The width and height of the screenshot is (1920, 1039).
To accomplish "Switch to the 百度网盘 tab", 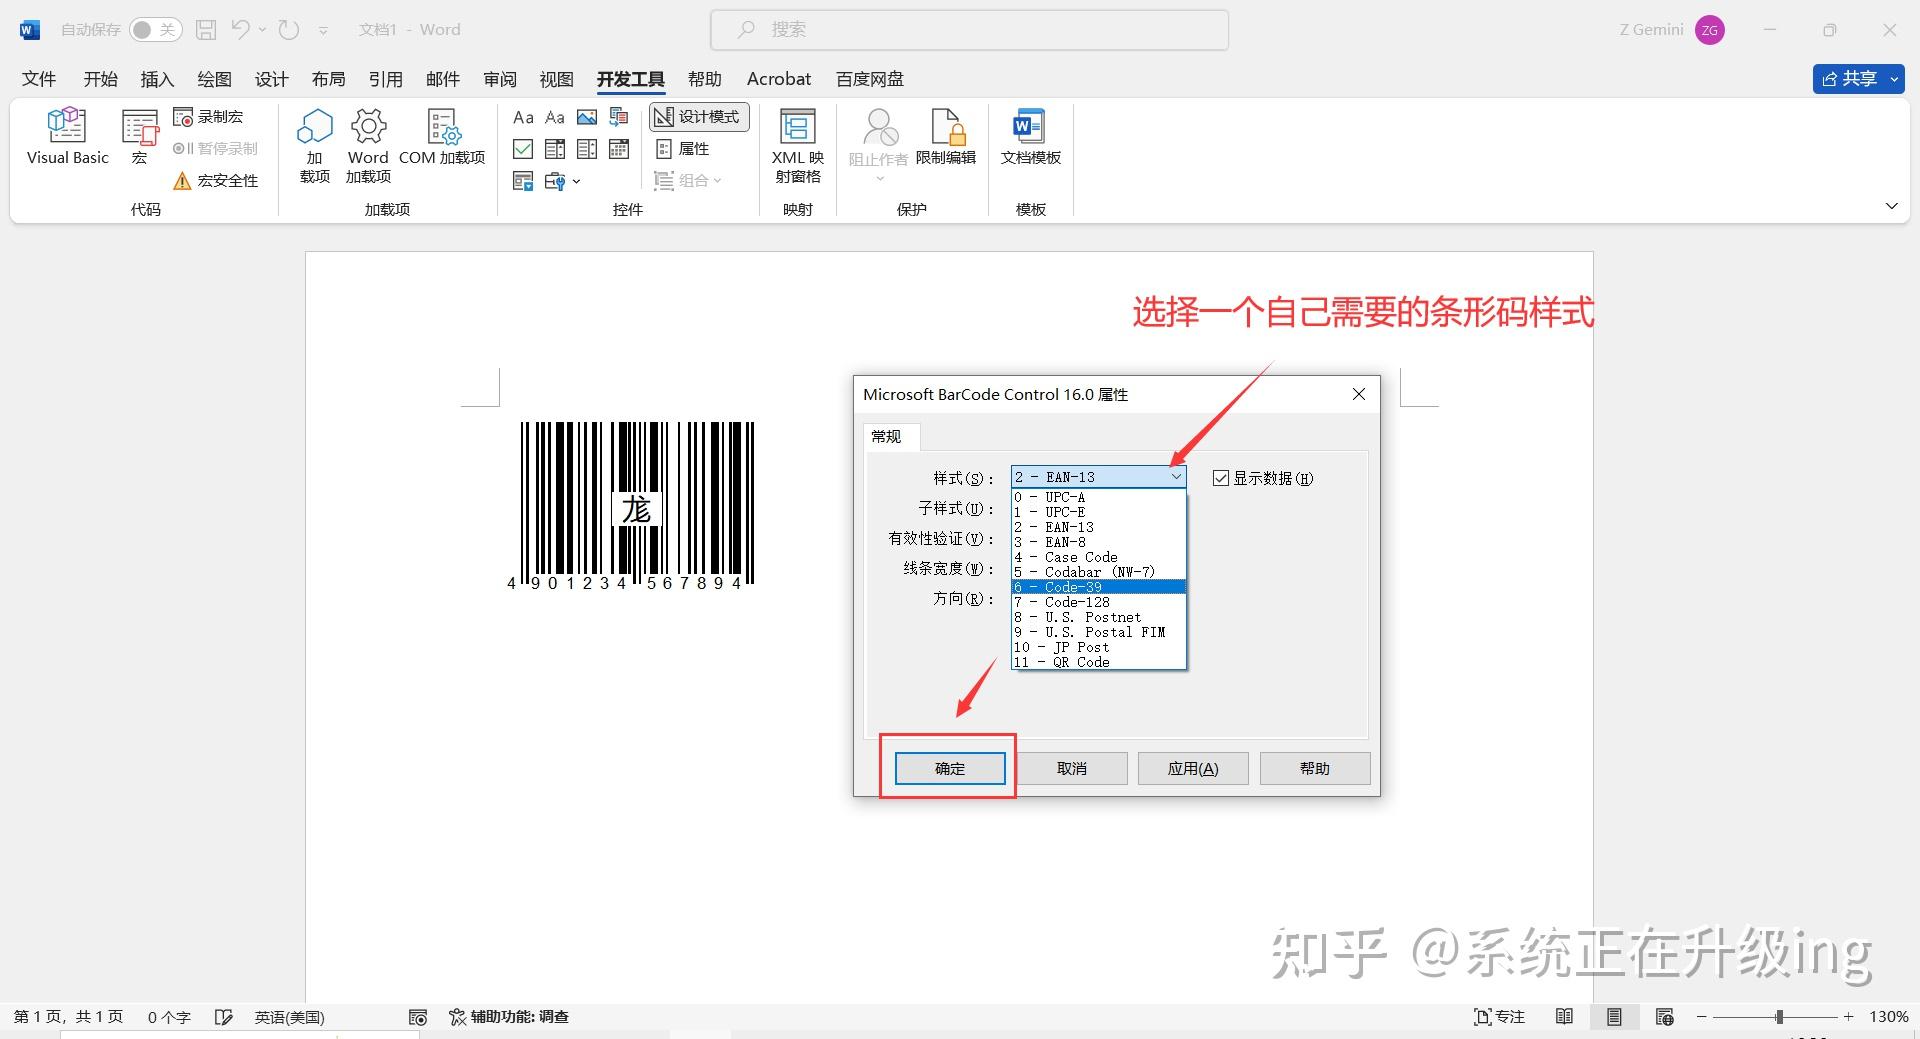I will coord(870,79).
